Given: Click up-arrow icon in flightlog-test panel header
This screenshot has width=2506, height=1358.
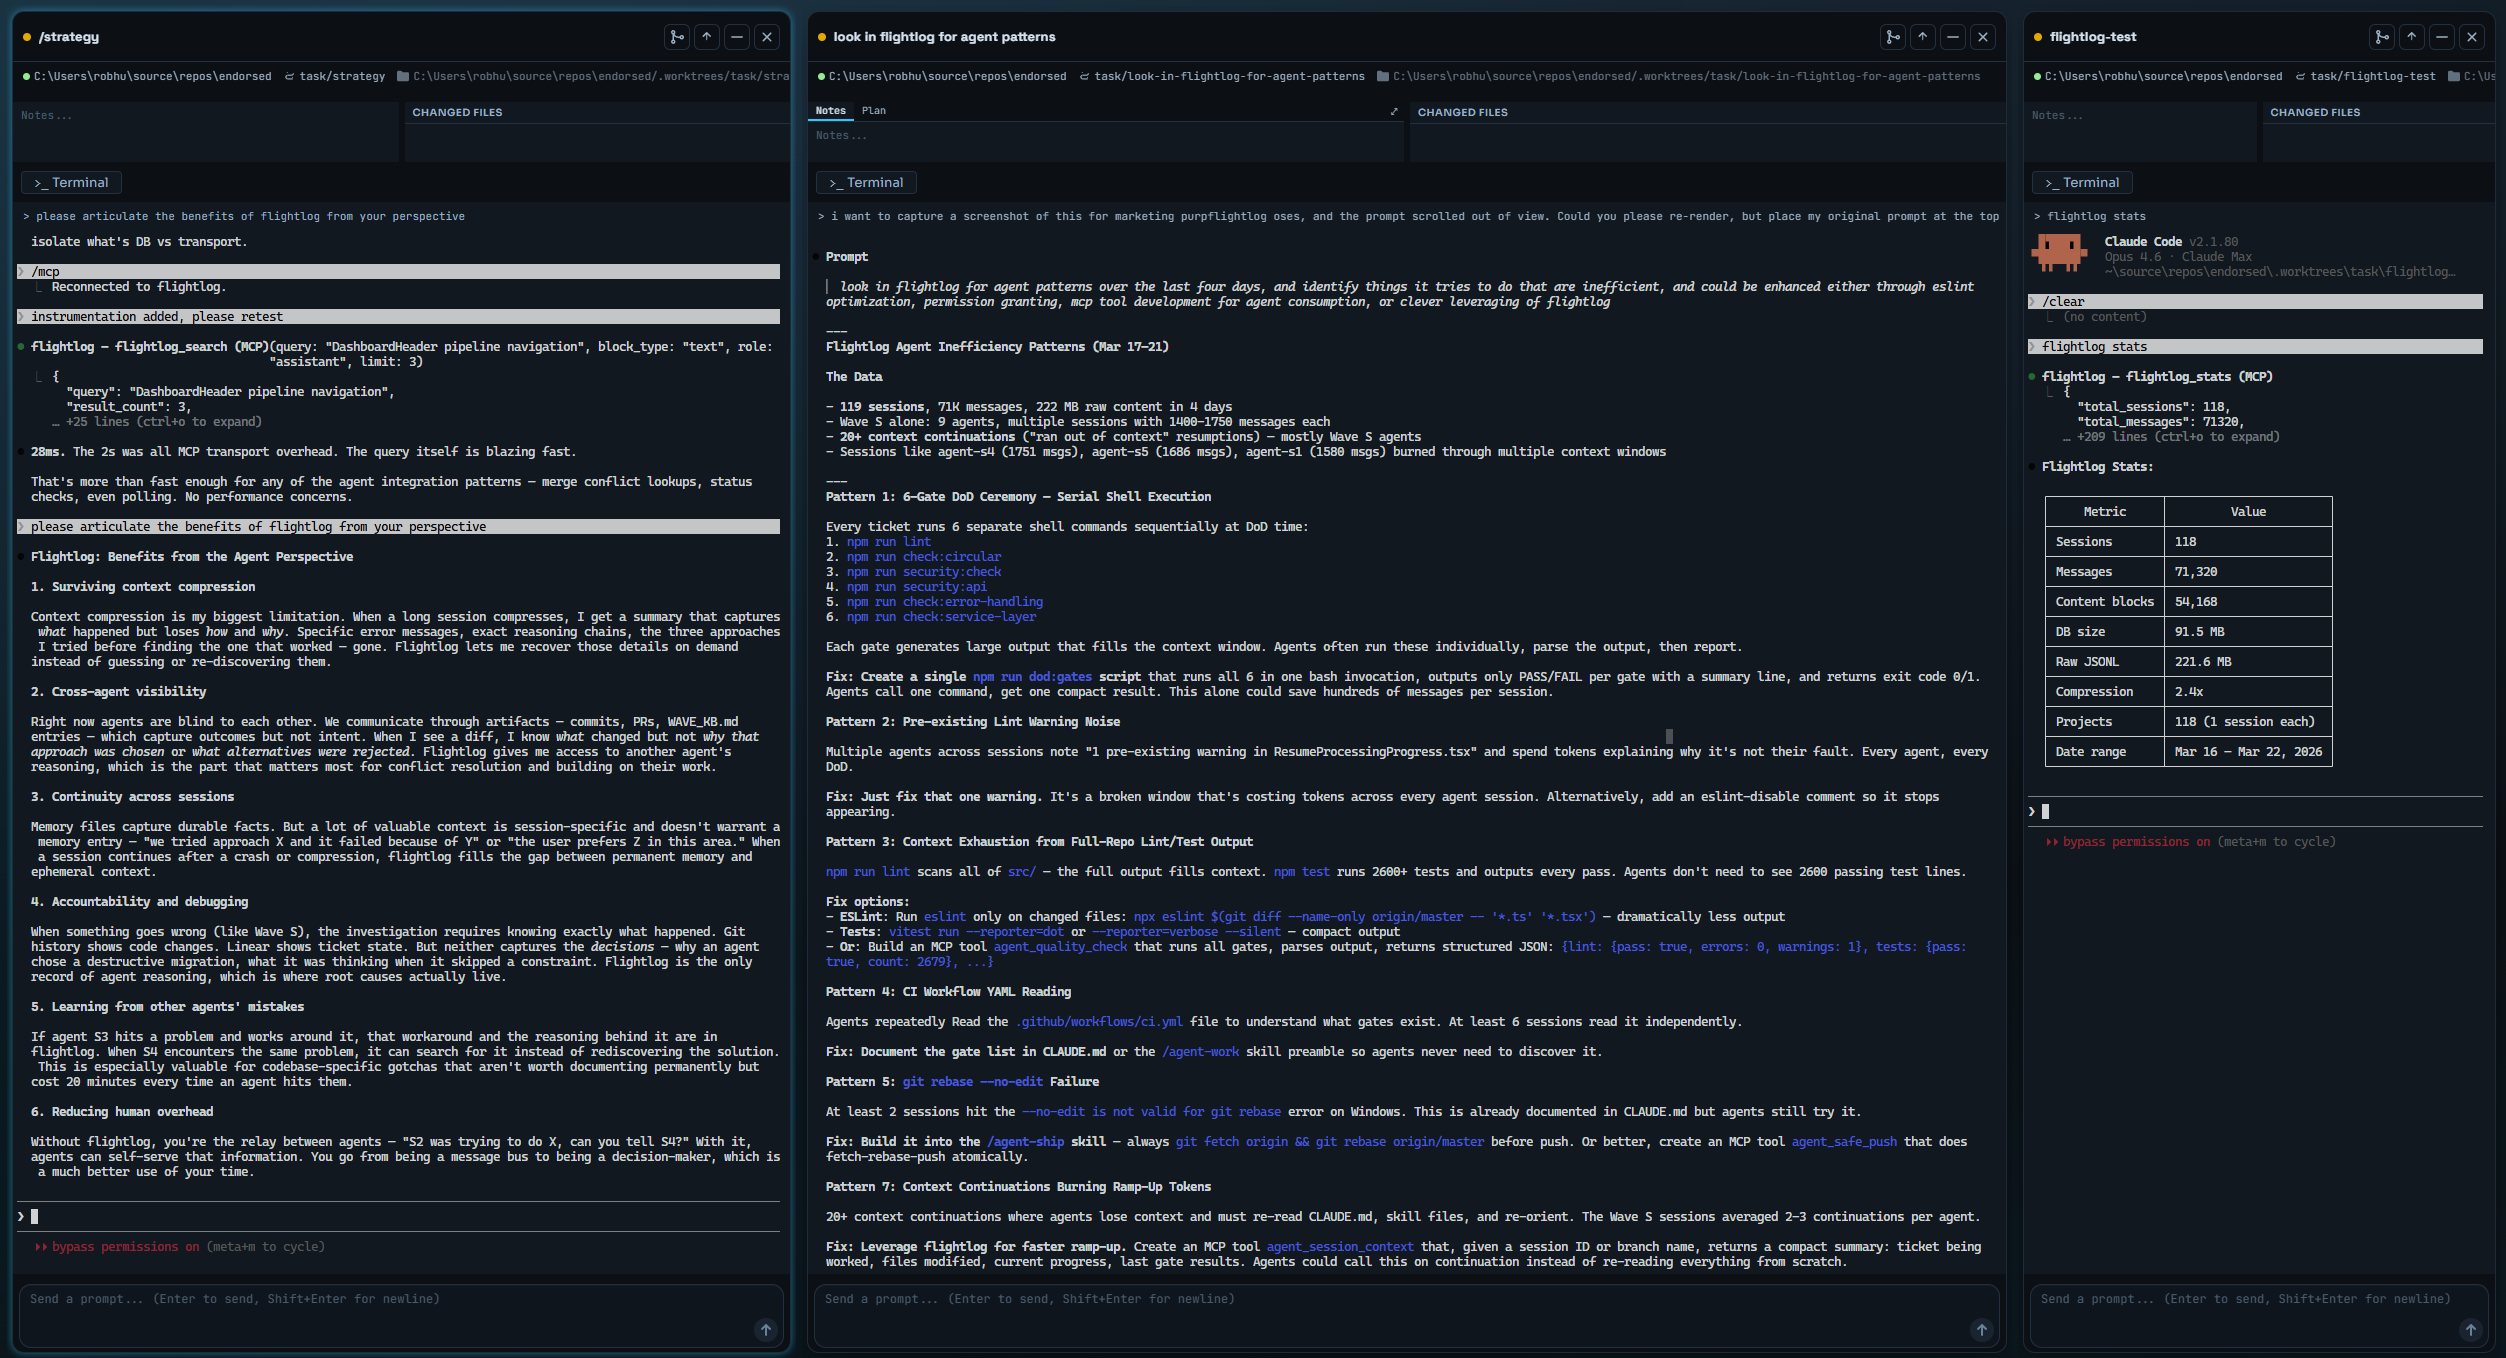Looking at the screenshot, I should coord(2412,37).
